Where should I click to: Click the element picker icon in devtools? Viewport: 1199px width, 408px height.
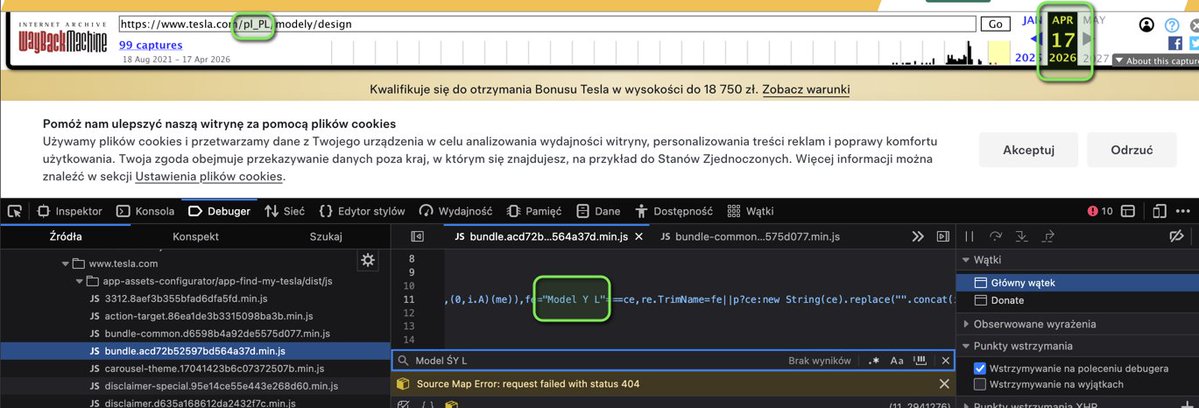pyautogui.click(x=14, y=211)
